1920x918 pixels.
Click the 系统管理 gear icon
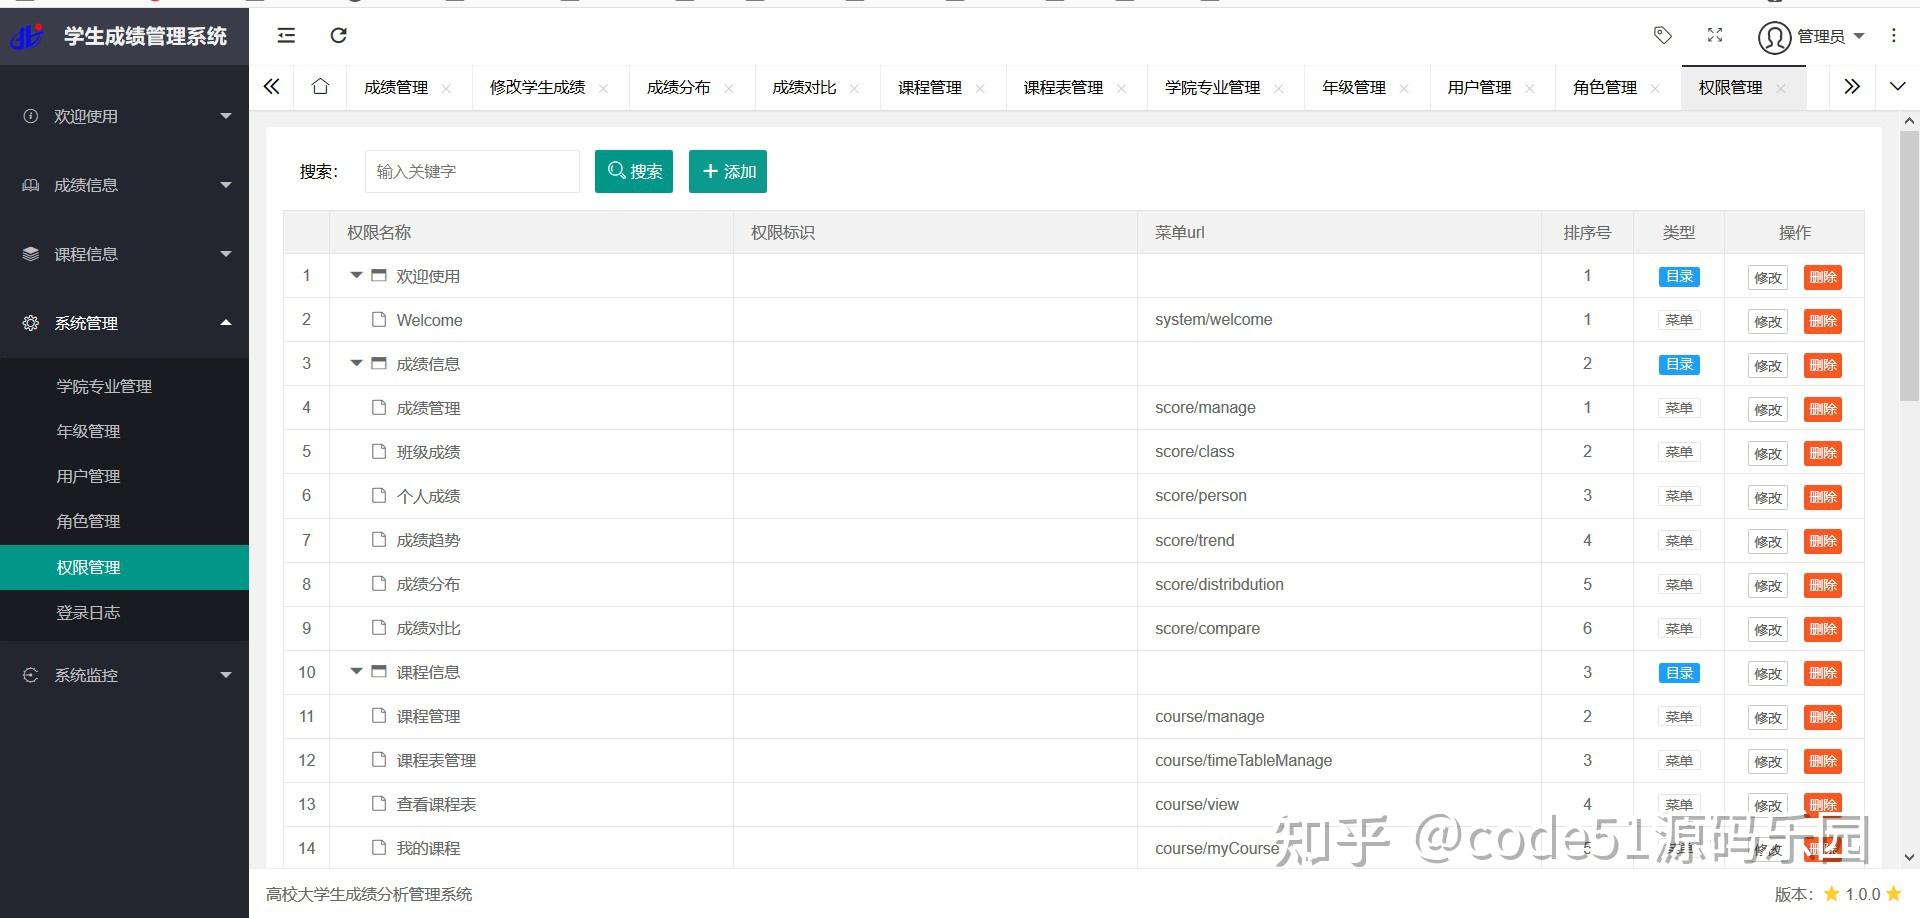pyautogui.click(x=29, y=323)
